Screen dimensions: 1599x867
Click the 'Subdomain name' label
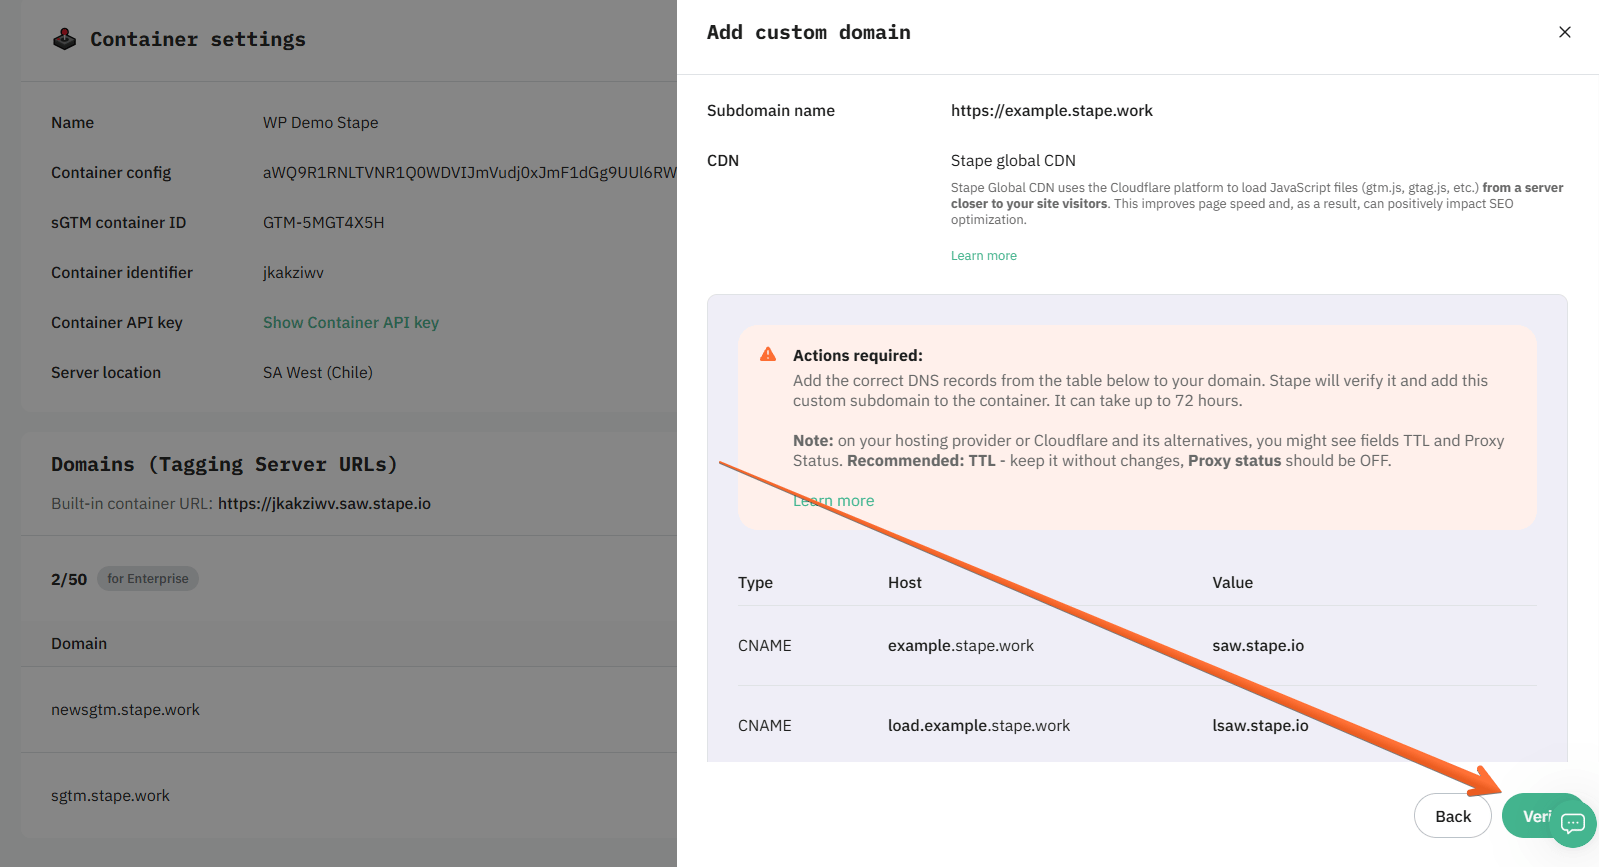771,110
